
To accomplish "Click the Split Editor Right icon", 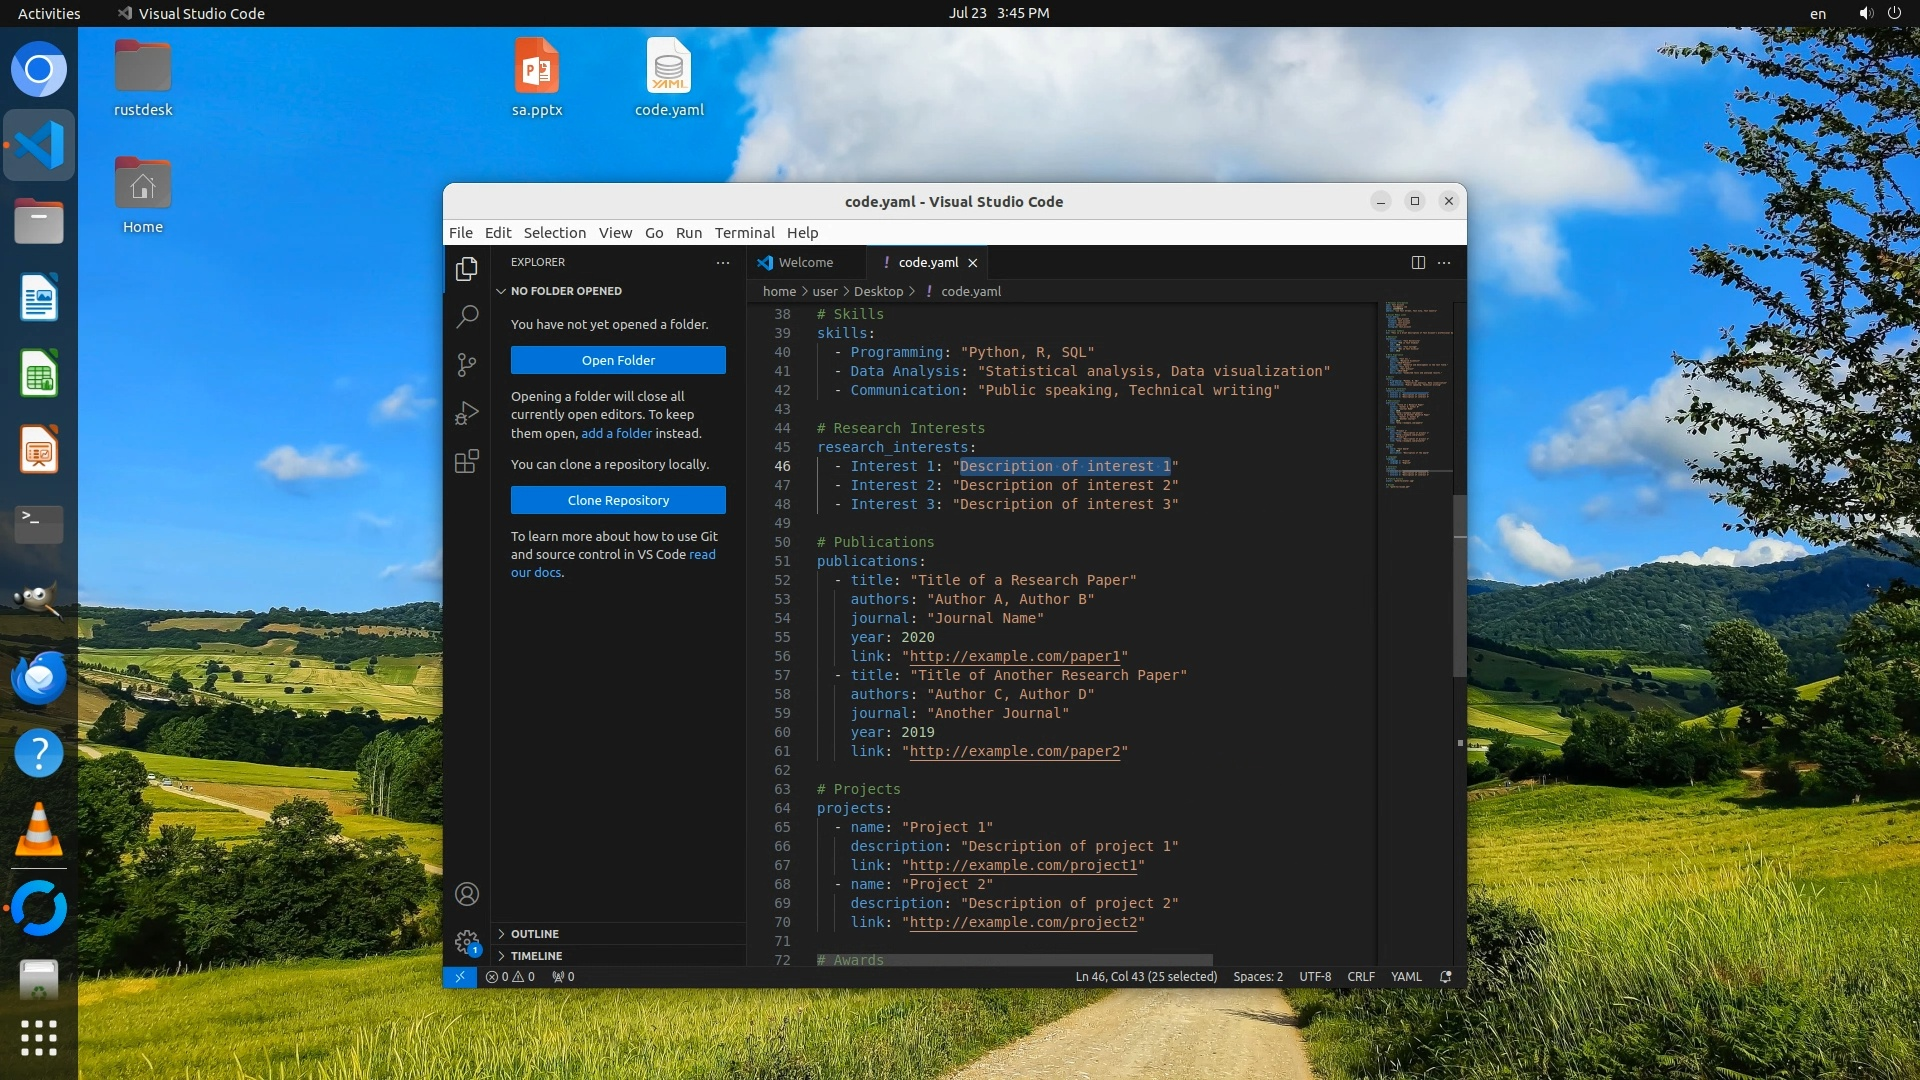I will coord(1418,262).
